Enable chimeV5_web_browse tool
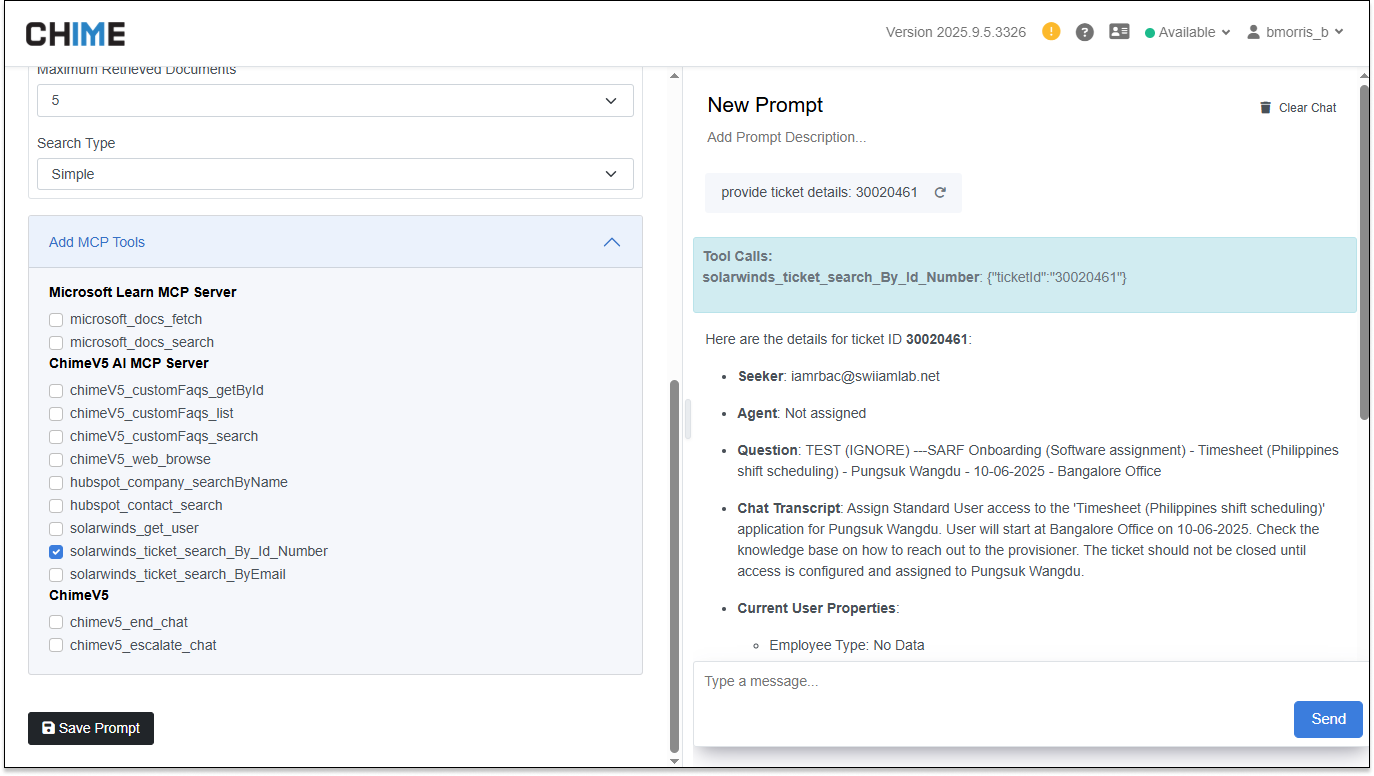This screenshot has width=1374, height=776. click(x=56, y=460)
